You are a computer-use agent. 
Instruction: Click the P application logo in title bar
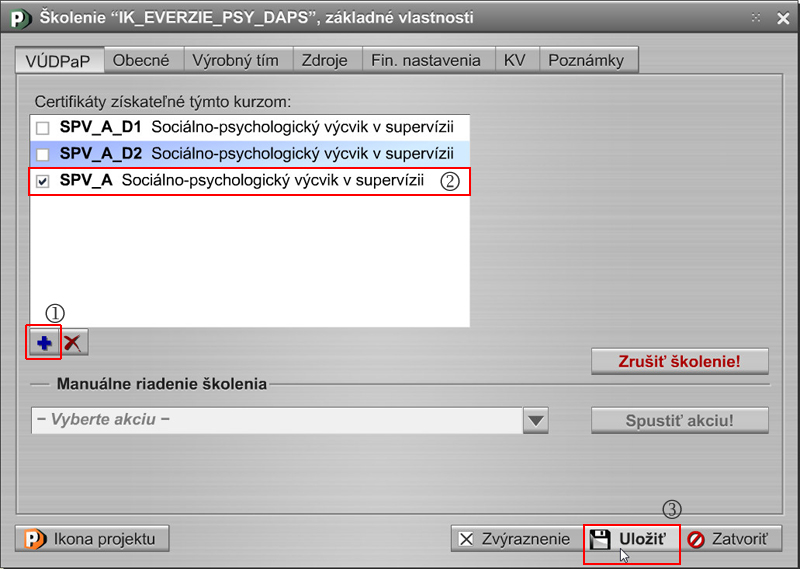click(x=20, y=18)
